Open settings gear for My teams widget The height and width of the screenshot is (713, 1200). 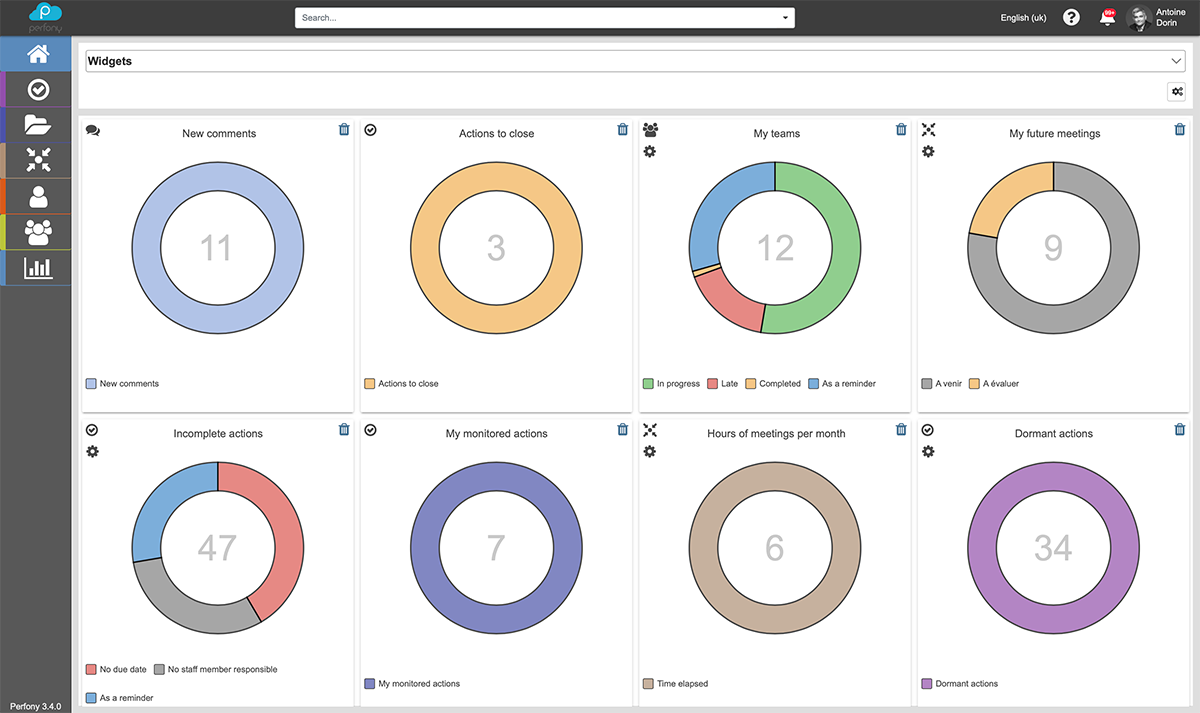[650, 151]
